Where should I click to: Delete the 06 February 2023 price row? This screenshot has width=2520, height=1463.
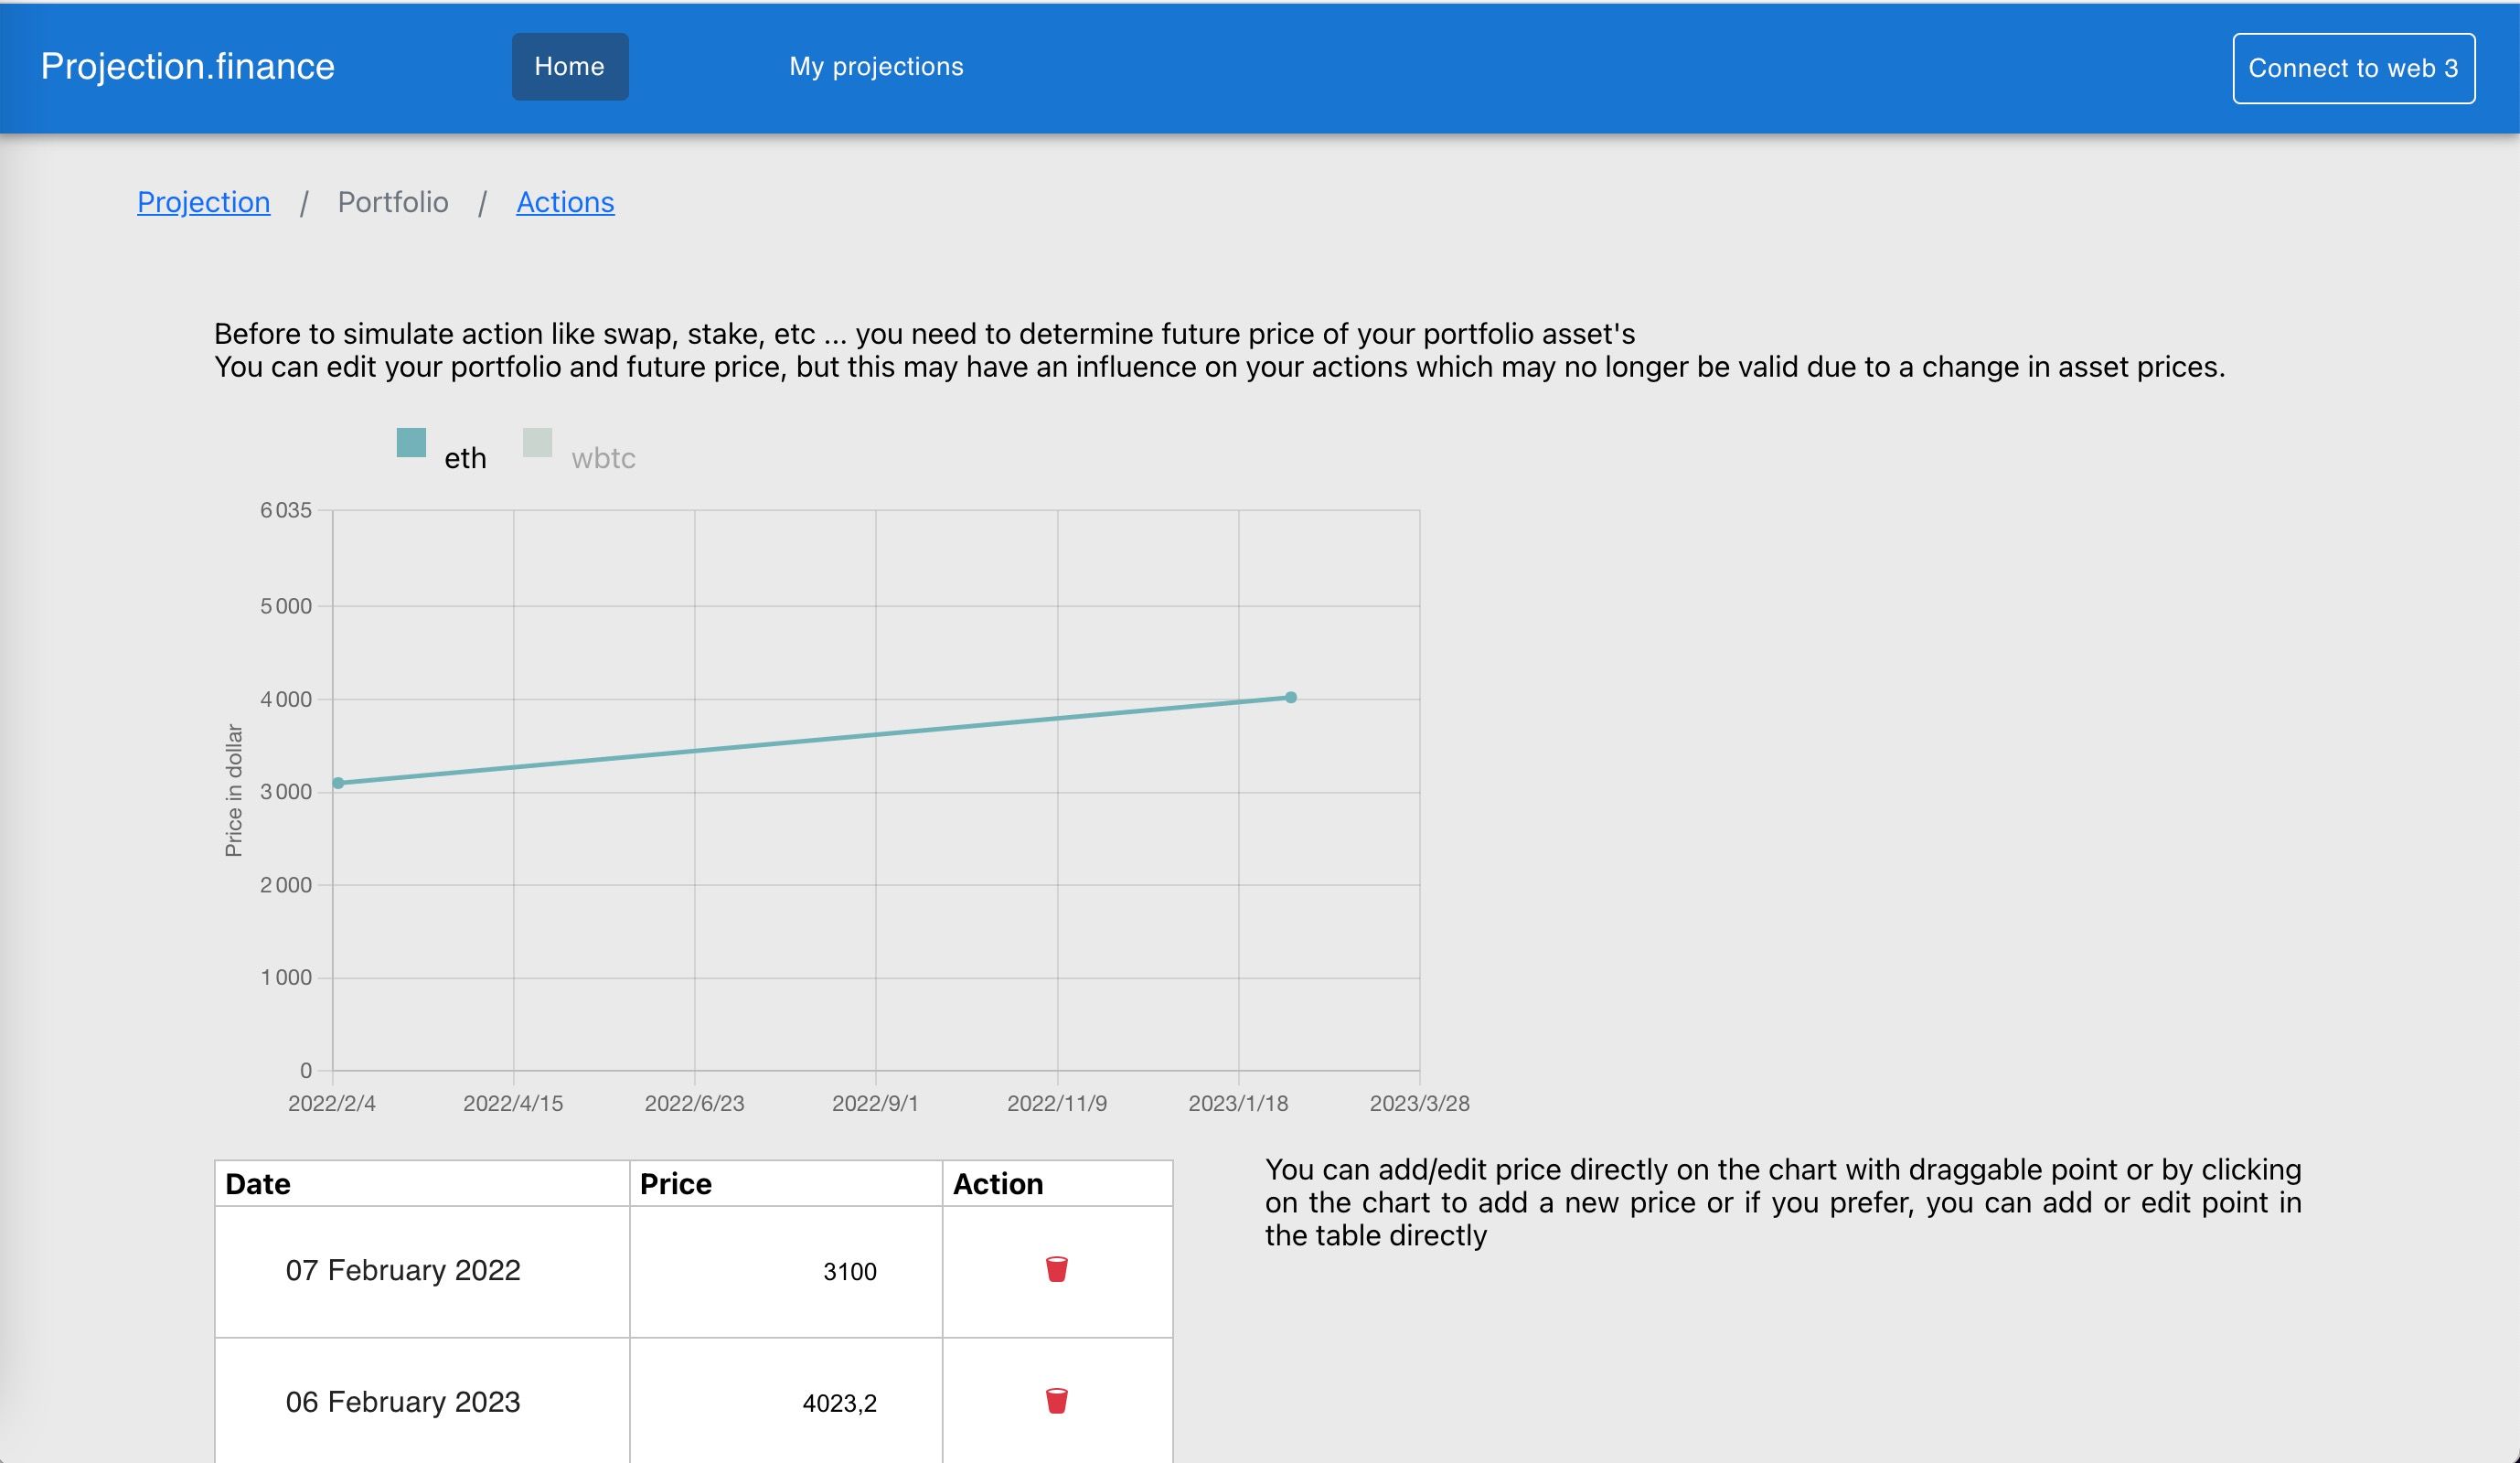click(x=1056, y=1401)
